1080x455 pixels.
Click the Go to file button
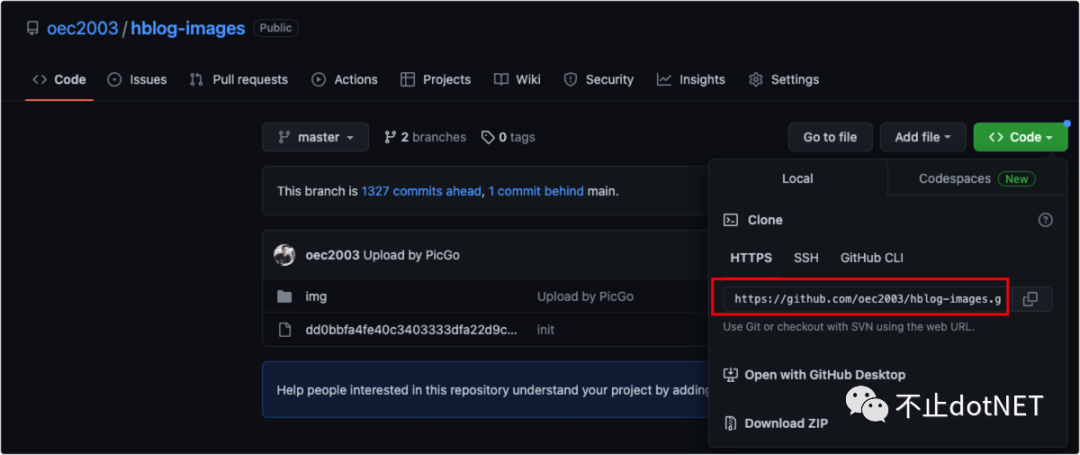pyautogui.click(x=830, y=137)
